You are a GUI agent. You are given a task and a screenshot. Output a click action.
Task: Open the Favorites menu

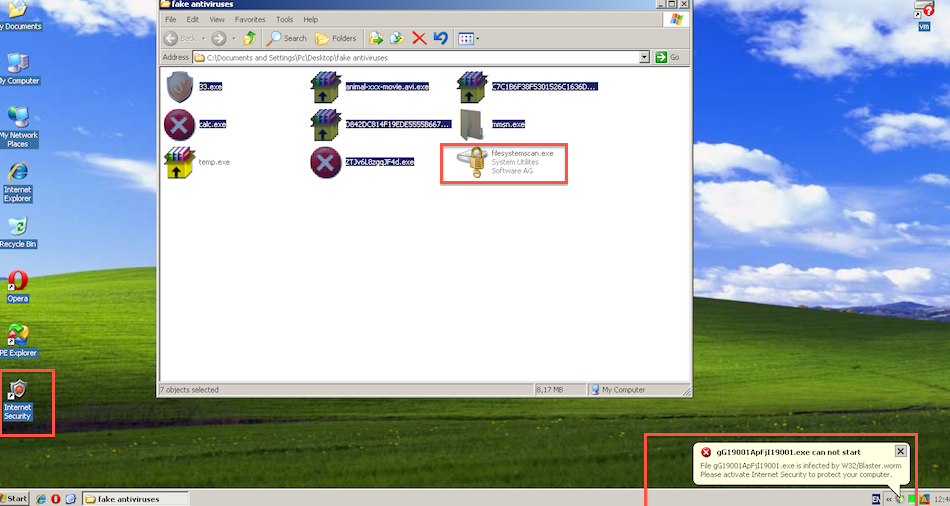250,19
